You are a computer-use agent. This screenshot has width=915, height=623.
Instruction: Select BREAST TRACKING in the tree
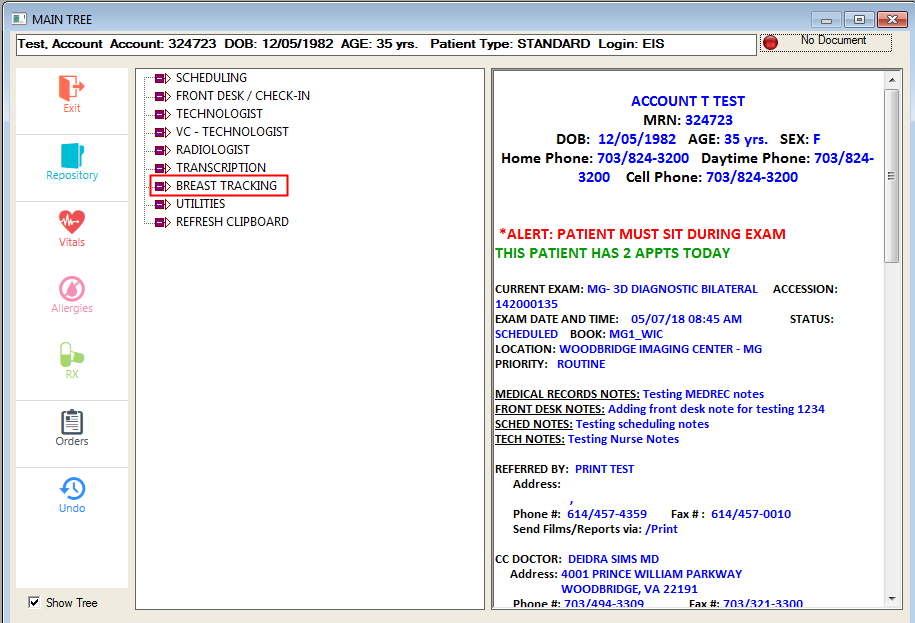pyautogui.click(x=226, y=186)
